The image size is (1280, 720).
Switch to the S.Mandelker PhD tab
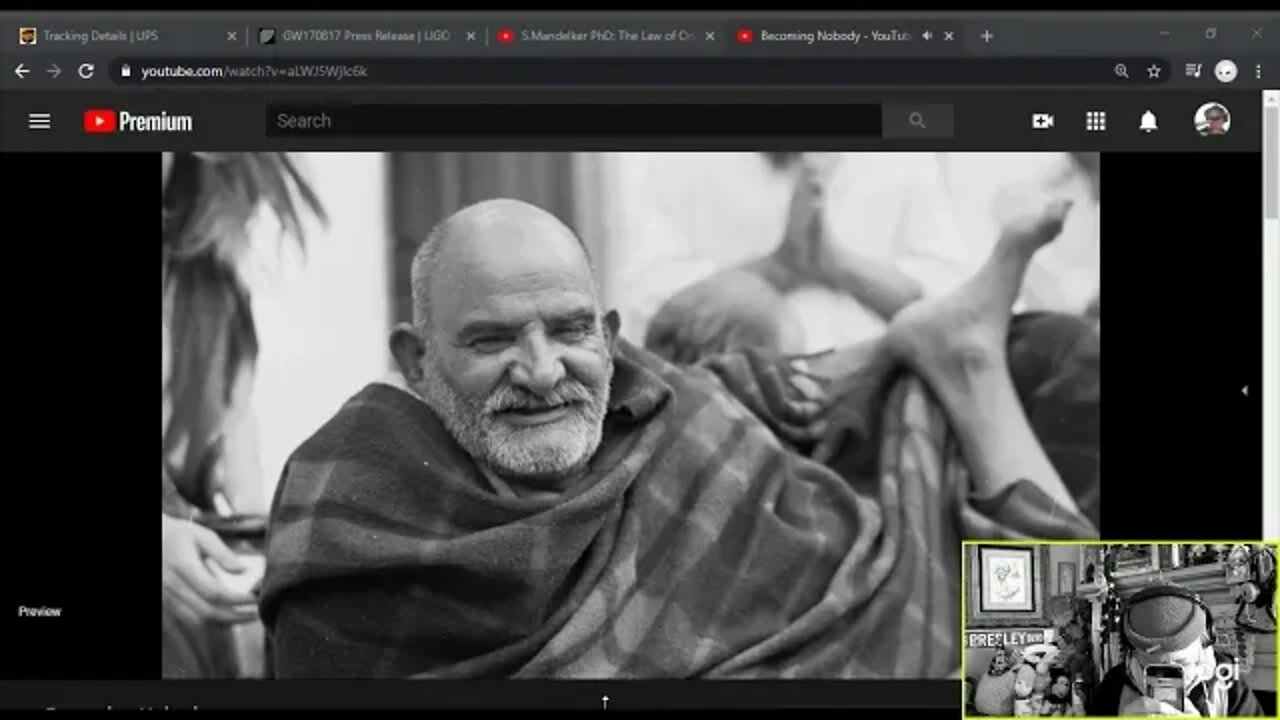tap(605, 36)
